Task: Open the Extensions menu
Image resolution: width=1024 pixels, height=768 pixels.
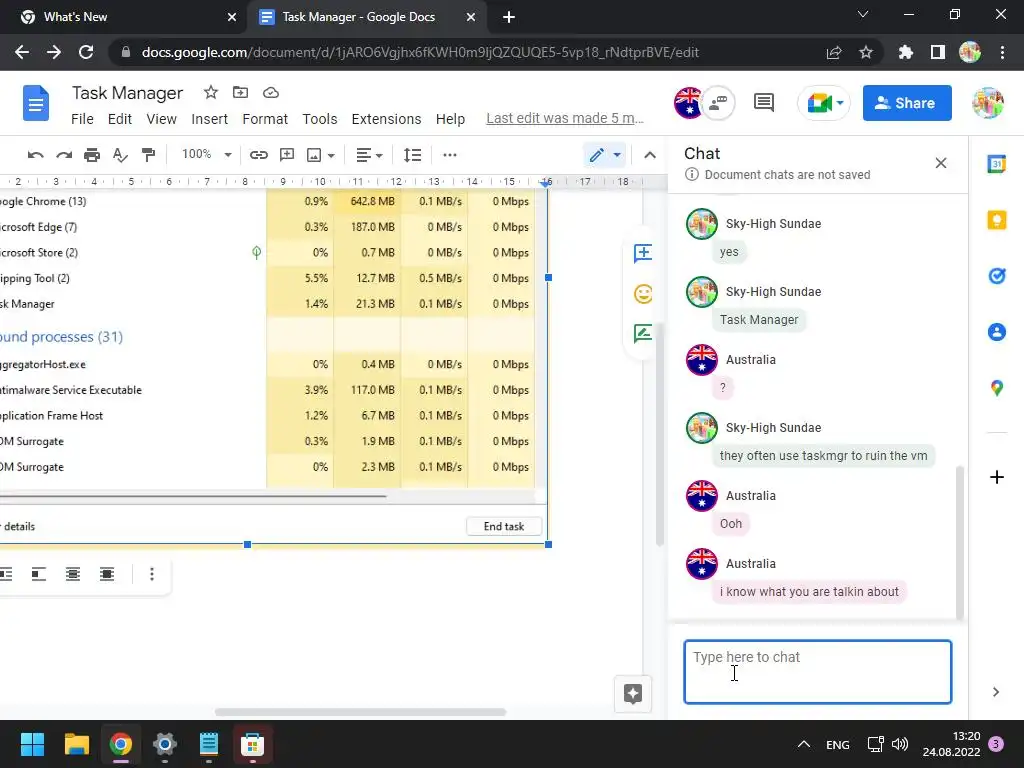Action: coord(387,119)
